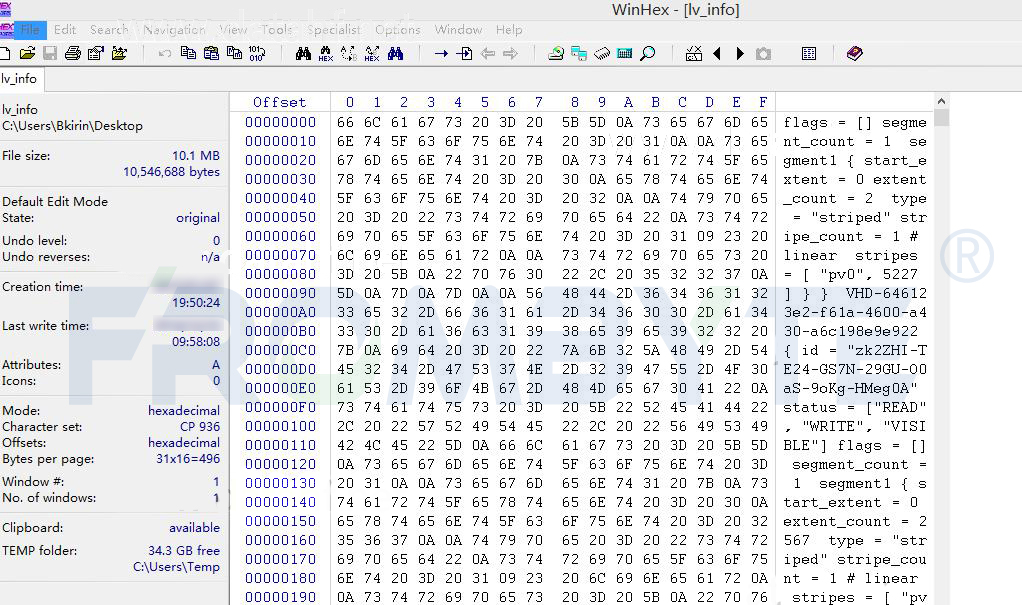Click the Find Text binoculars icon
Viewport: 1022px width, 605px height.
pyautogui.click(x=303, y=53)
